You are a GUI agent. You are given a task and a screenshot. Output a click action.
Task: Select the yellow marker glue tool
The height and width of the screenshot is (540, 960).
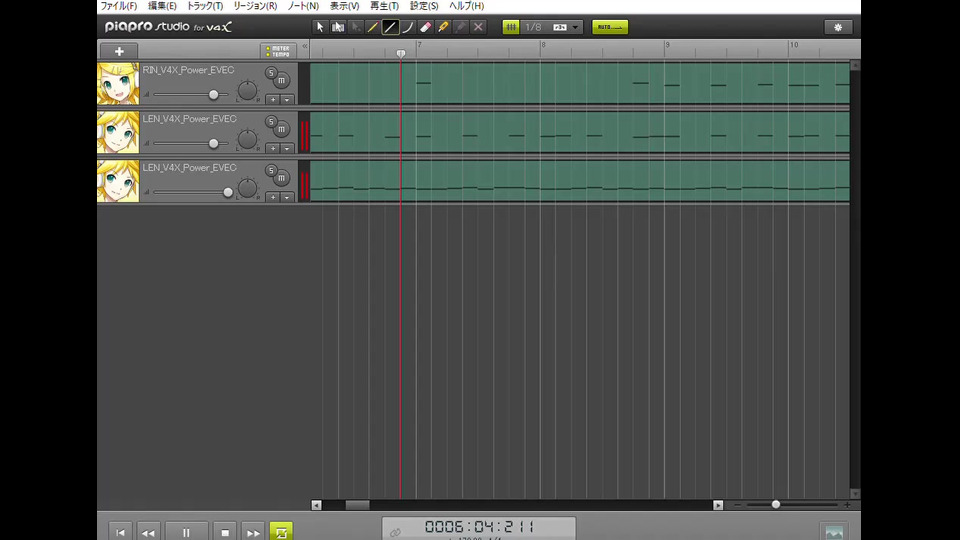tap(443, 27)
